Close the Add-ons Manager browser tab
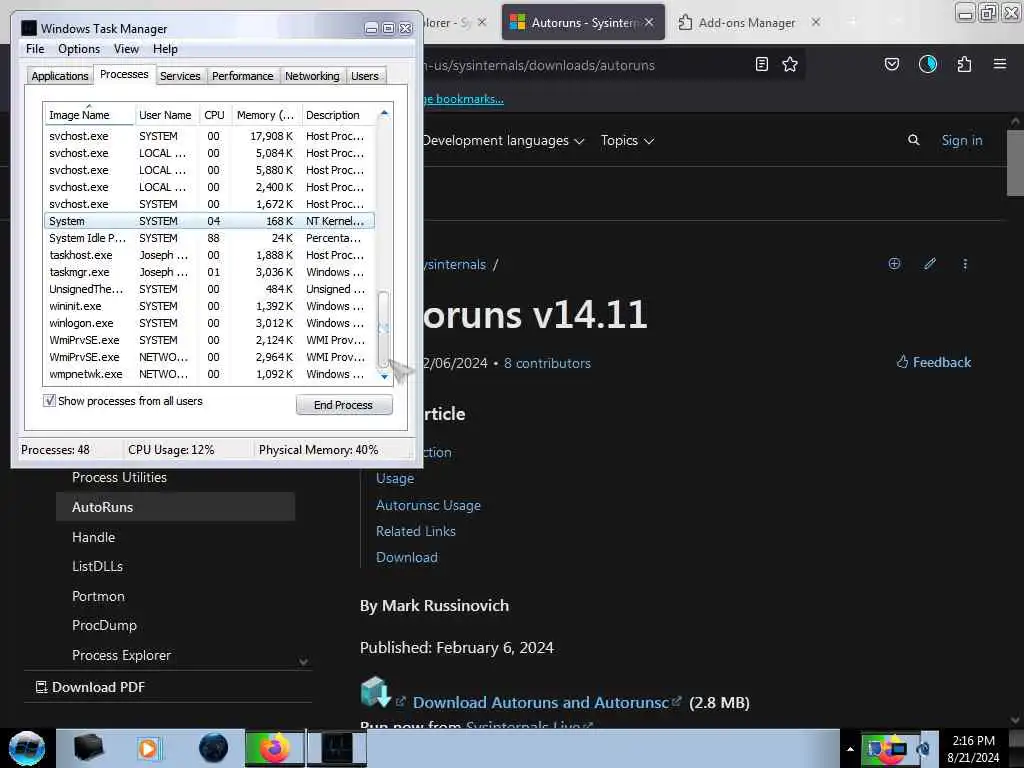This screenshot has width=1024, height=768. pyautogui.click(x=816, y=22)
